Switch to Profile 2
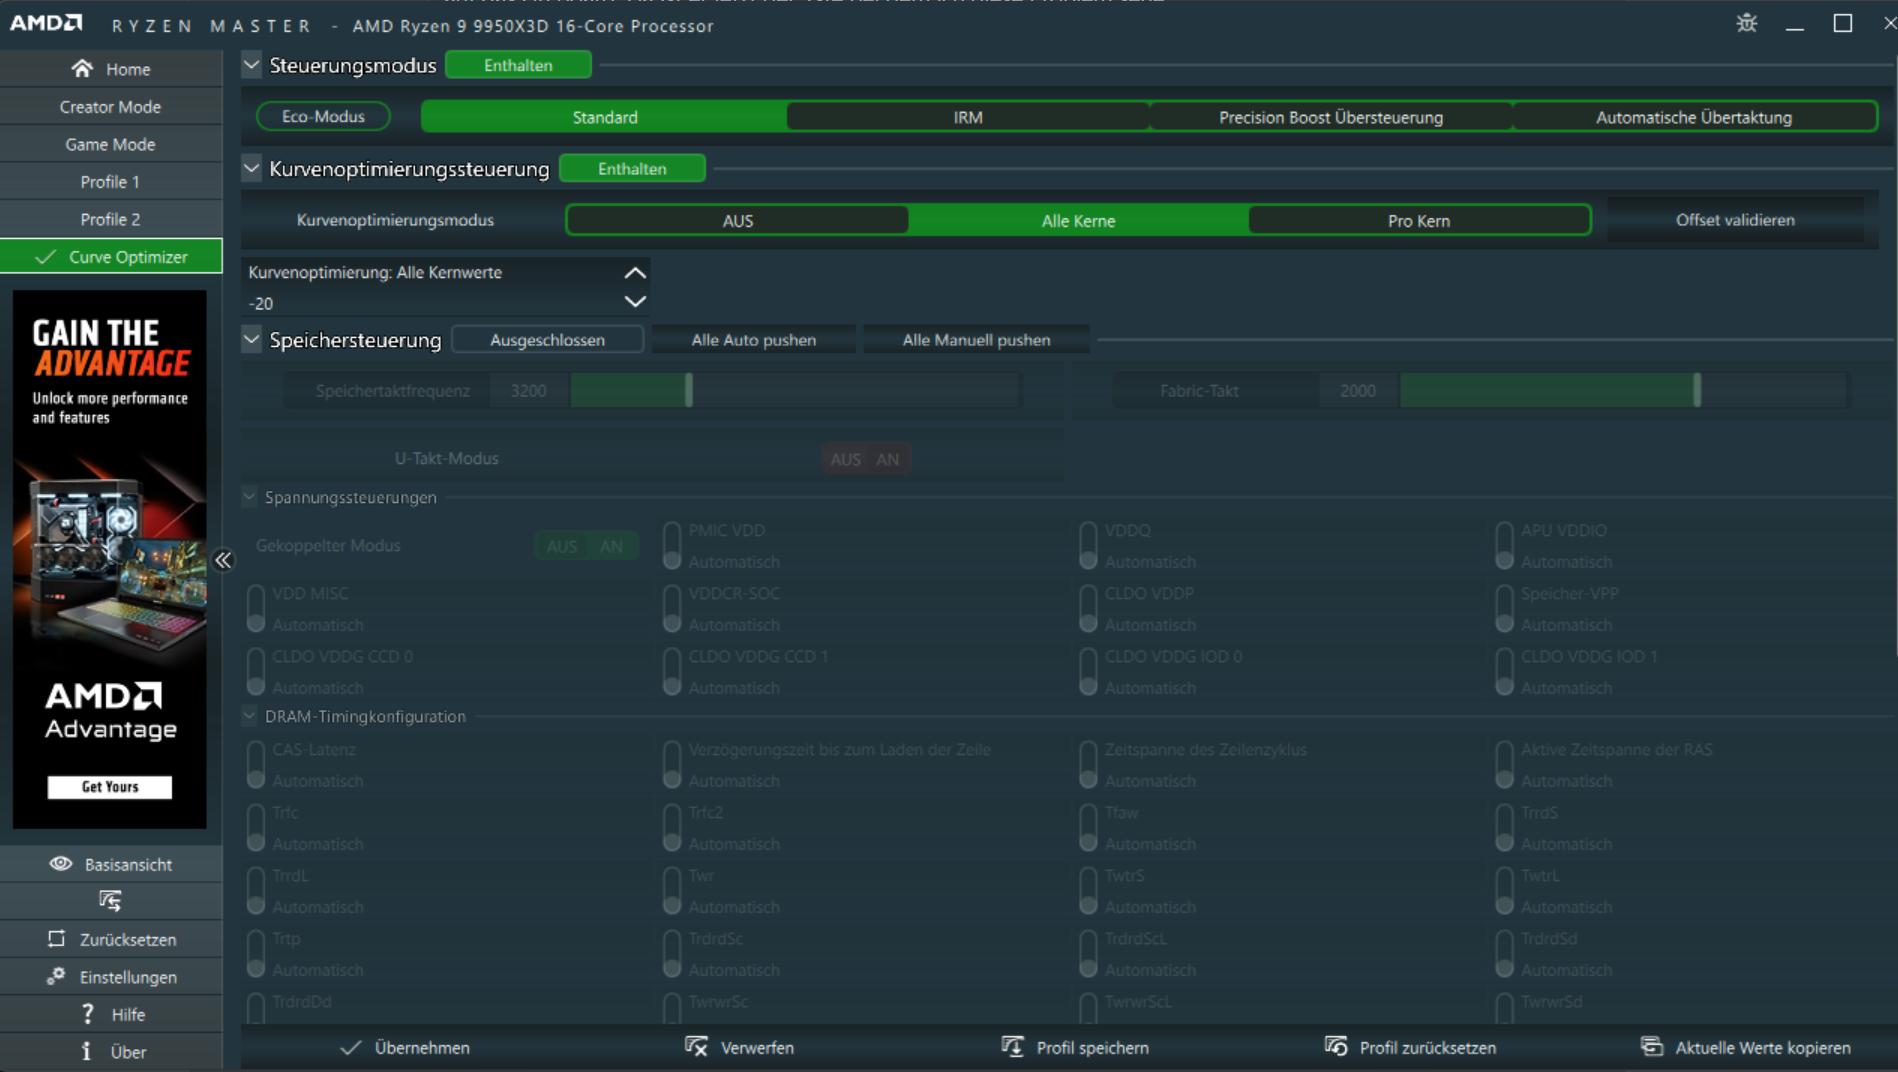This screenshot has height=1072, width=1898. tap(111, 219)
